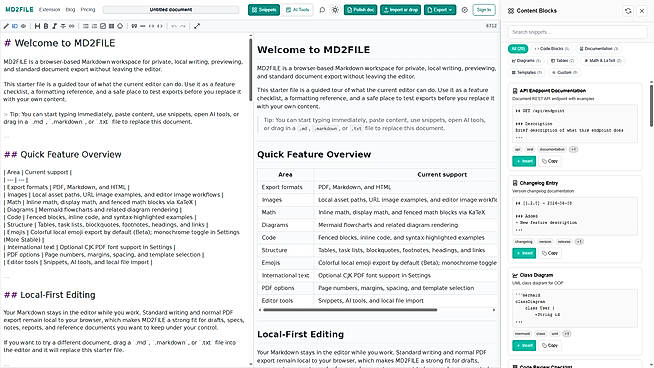
Task: Click the Polish doc button
Action: point(360,10)
